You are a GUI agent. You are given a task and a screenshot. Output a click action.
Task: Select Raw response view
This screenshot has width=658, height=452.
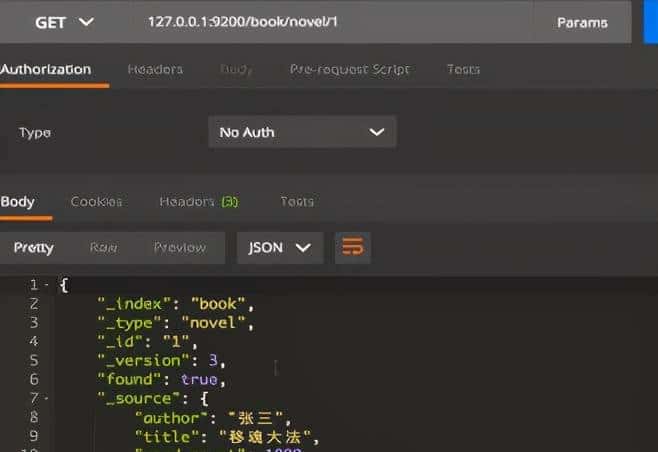point(103,248)
